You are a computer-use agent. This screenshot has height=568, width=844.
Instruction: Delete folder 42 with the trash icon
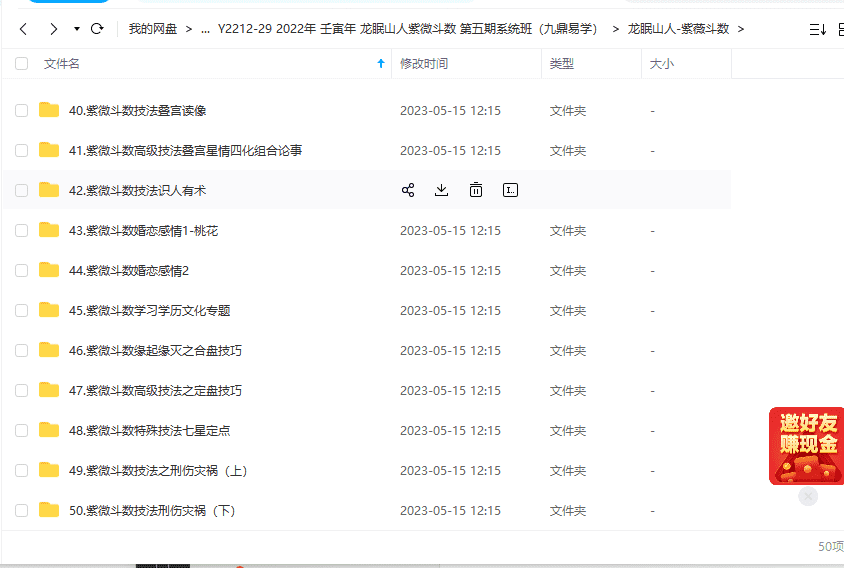click(x=476, y=190)
